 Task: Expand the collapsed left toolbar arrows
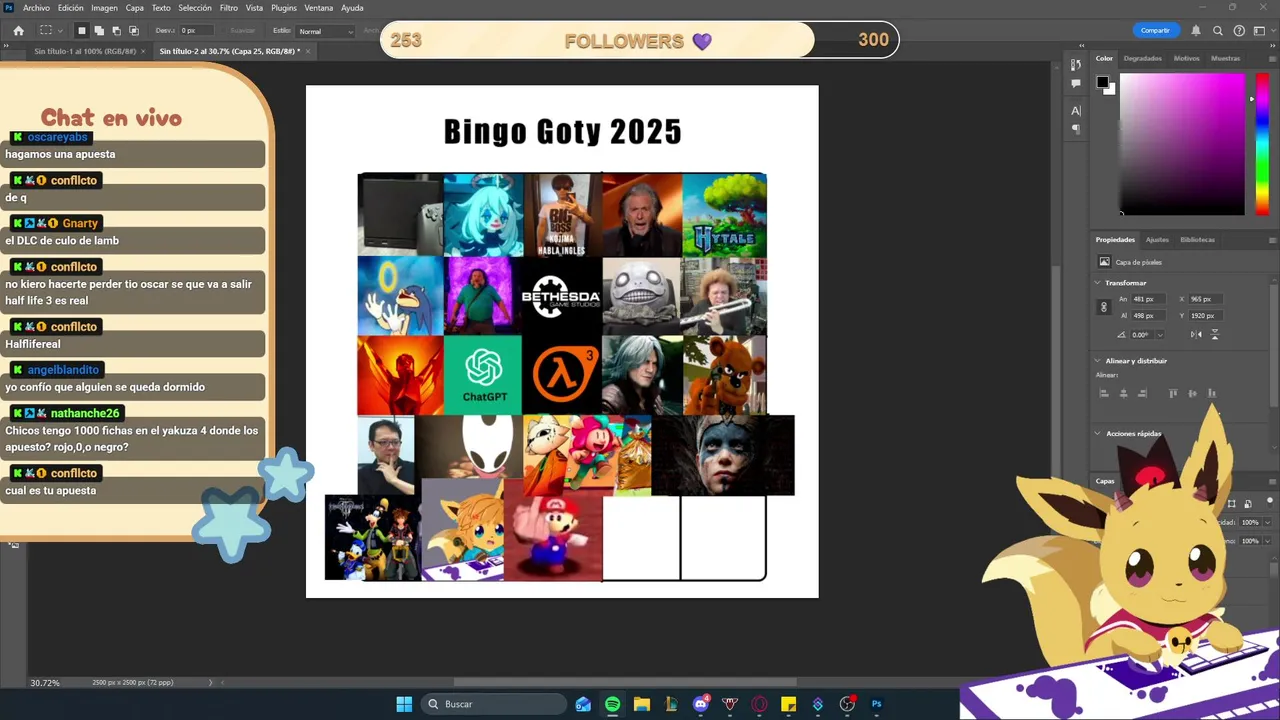(x=5, y=45)
